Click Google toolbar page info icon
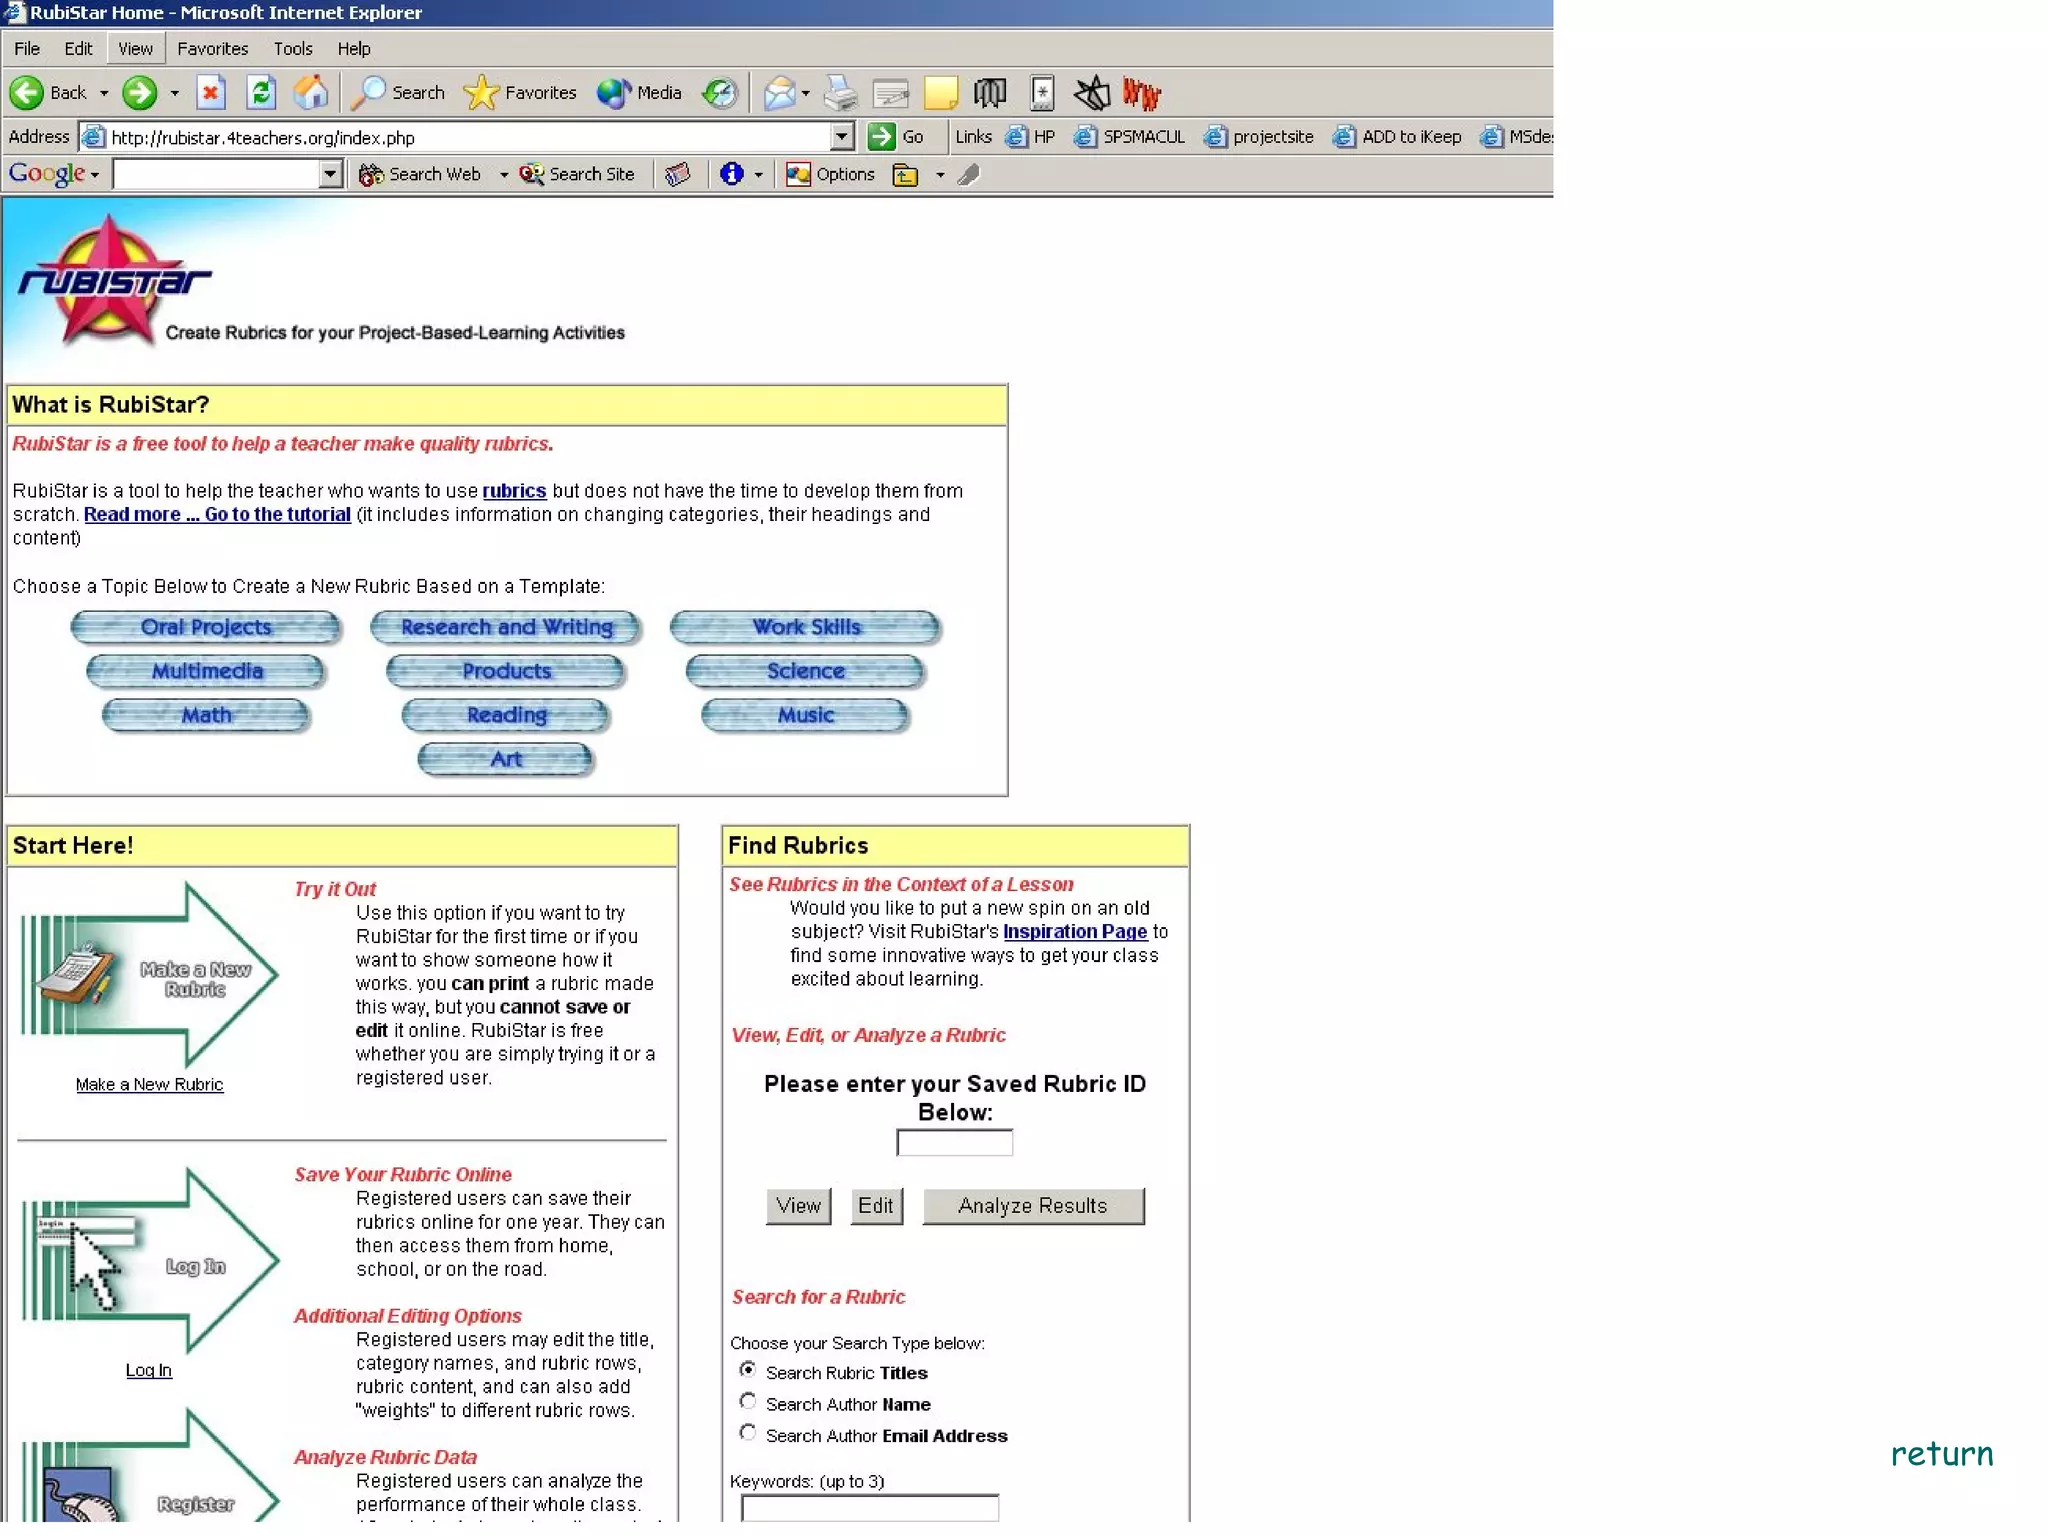The height and width of the screenshot is (1536, 2048). (731, 174)
